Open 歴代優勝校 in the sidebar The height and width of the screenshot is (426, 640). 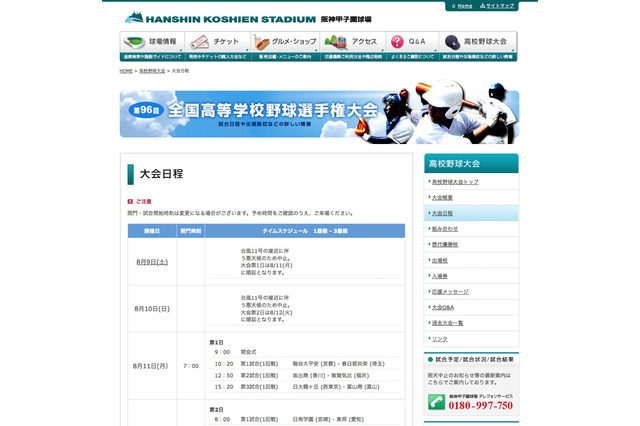tap(445, 245)
